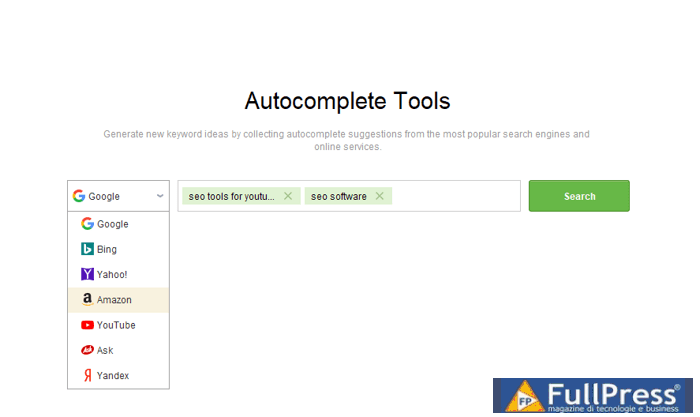Focus the empty area of the keyword input

455,196
